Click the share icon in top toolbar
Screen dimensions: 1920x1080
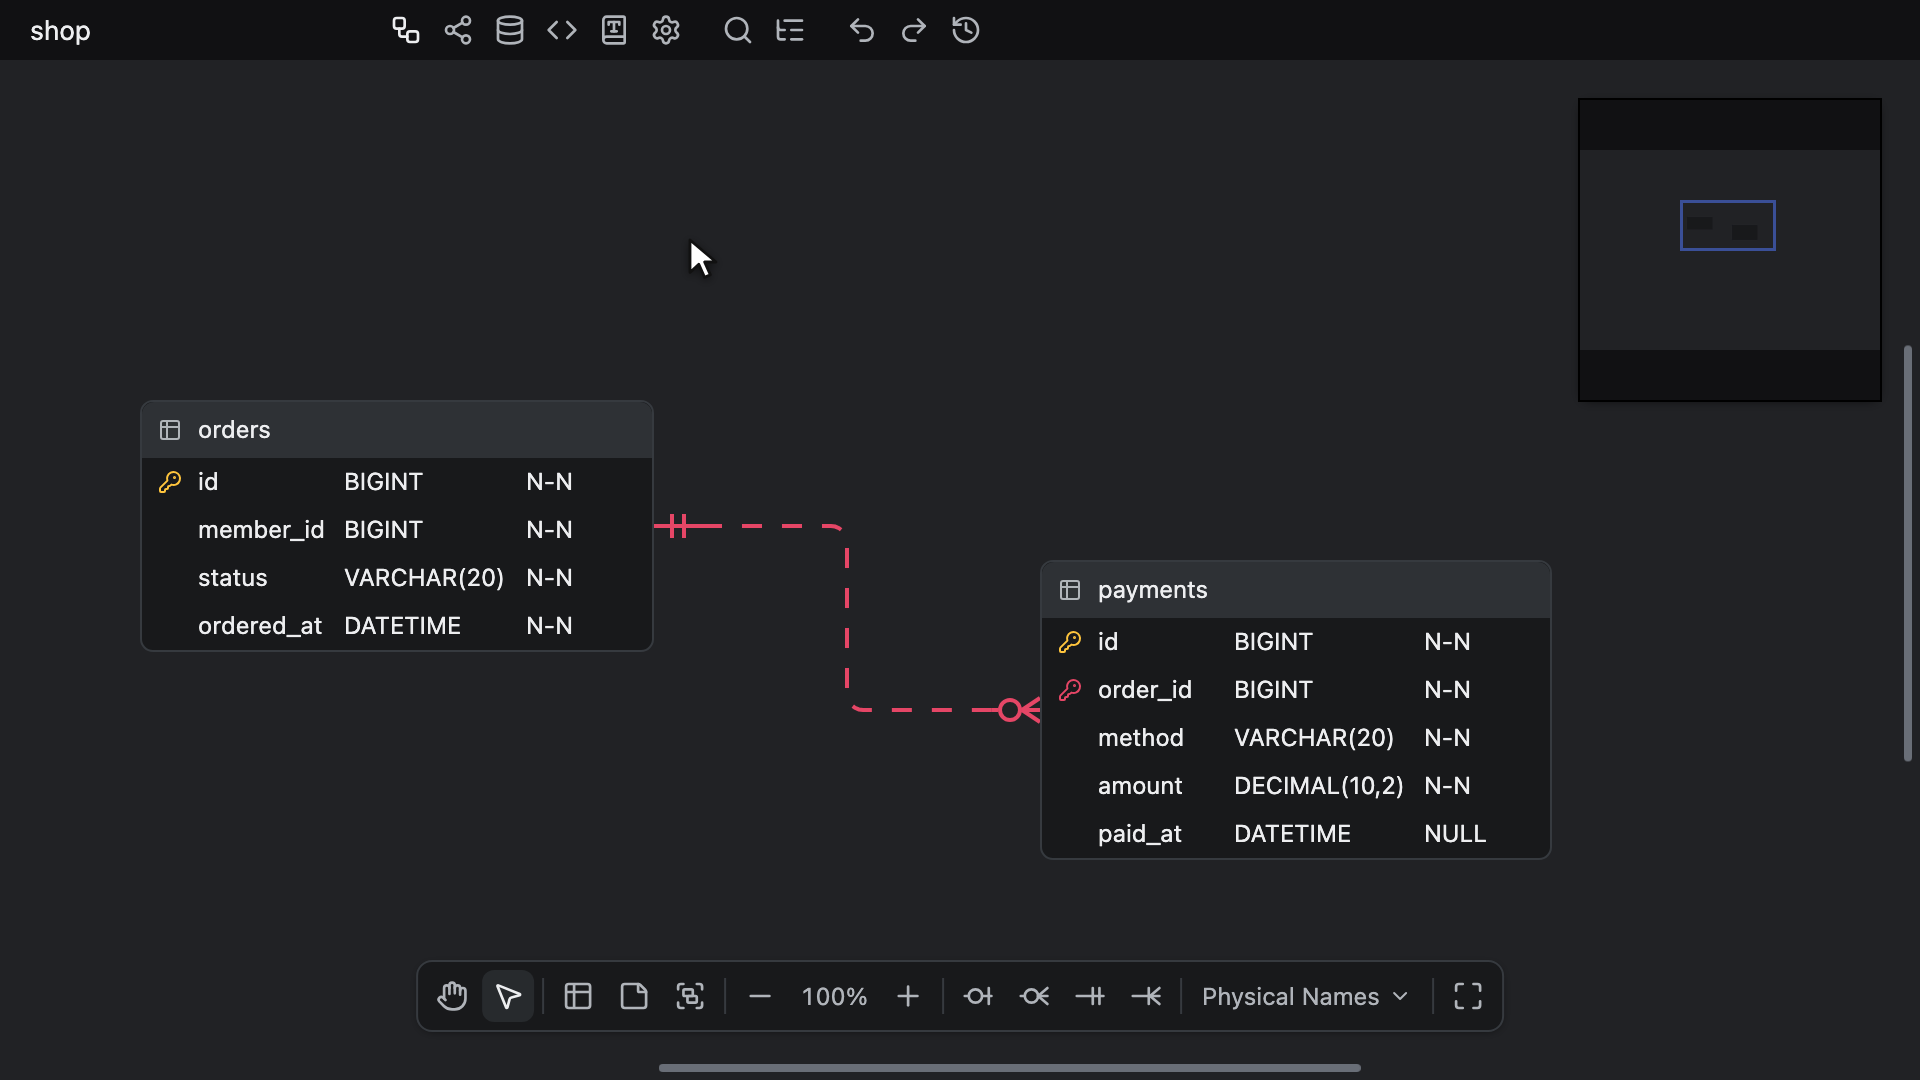pyautogui.click(x=458, y=30)
